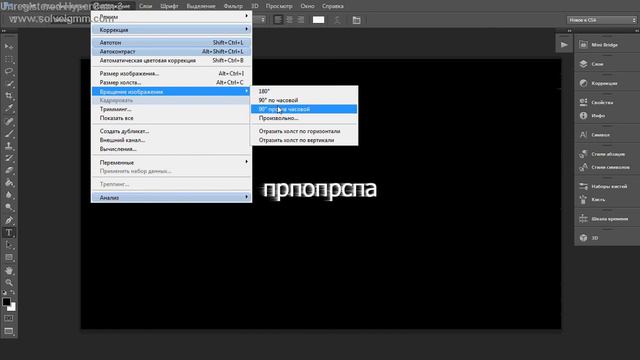Click the Create warped text icon
The image size is (640, 360).
click(x=337, y=20)
